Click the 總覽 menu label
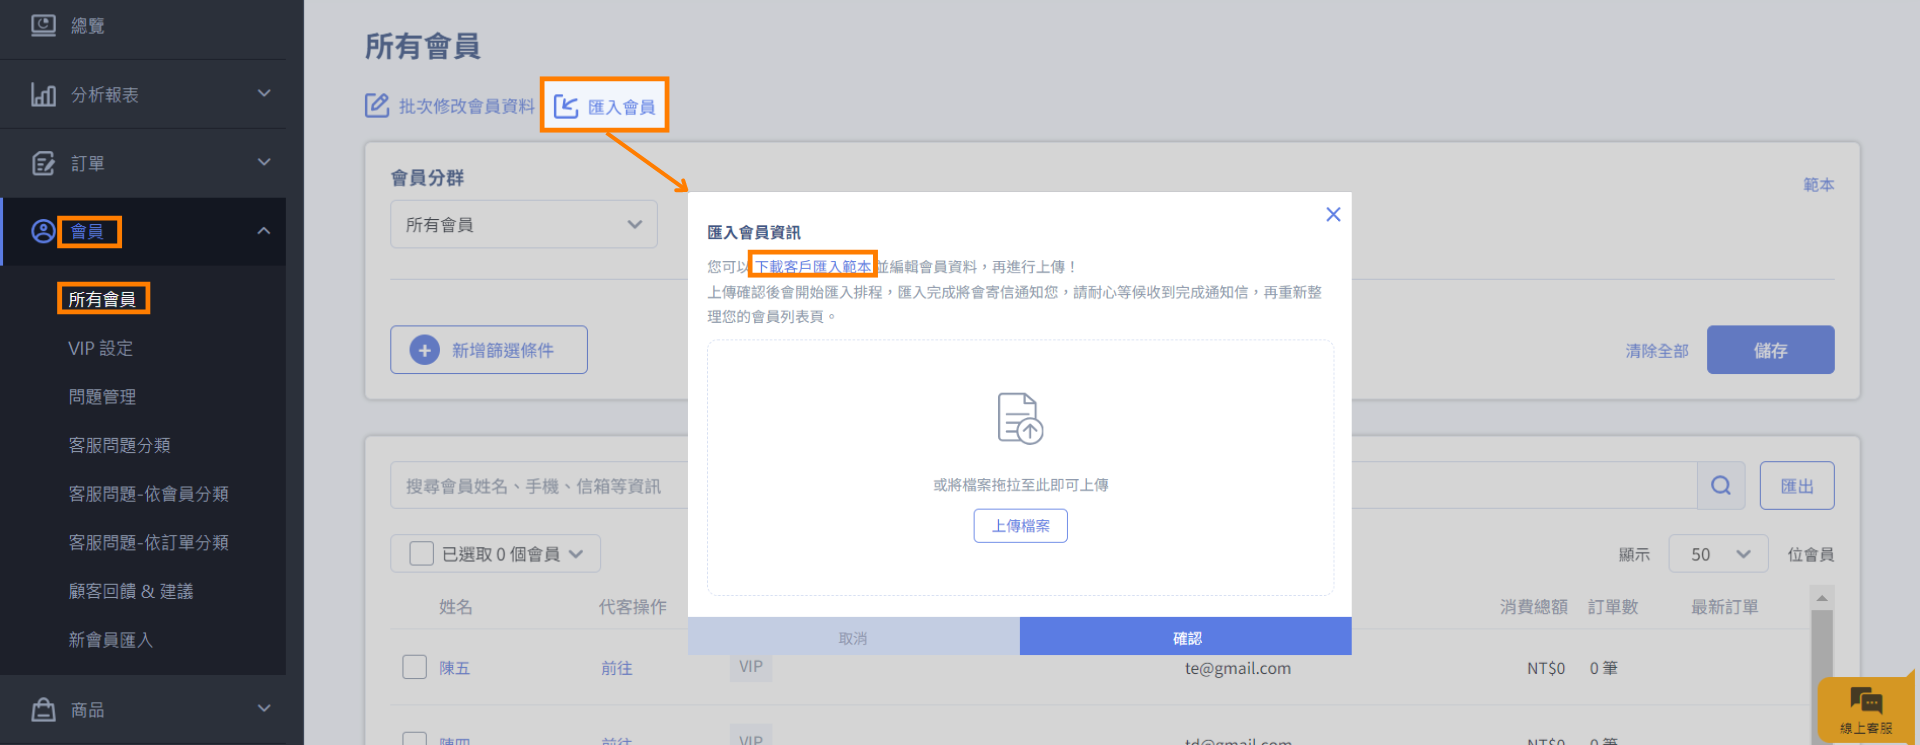Viewport: 1920px width, 745px height. pos(88,26)
